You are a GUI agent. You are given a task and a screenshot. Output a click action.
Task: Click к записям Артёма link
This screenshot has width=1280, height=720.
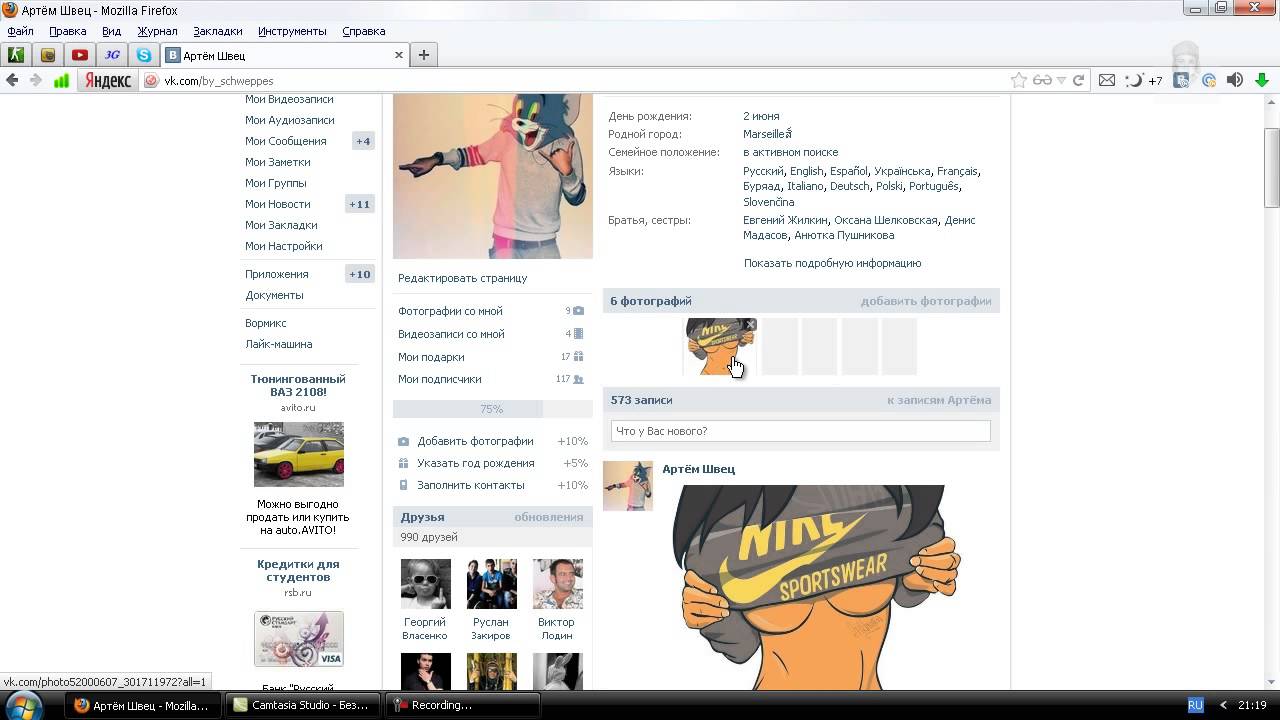click(x=939, y=400)
